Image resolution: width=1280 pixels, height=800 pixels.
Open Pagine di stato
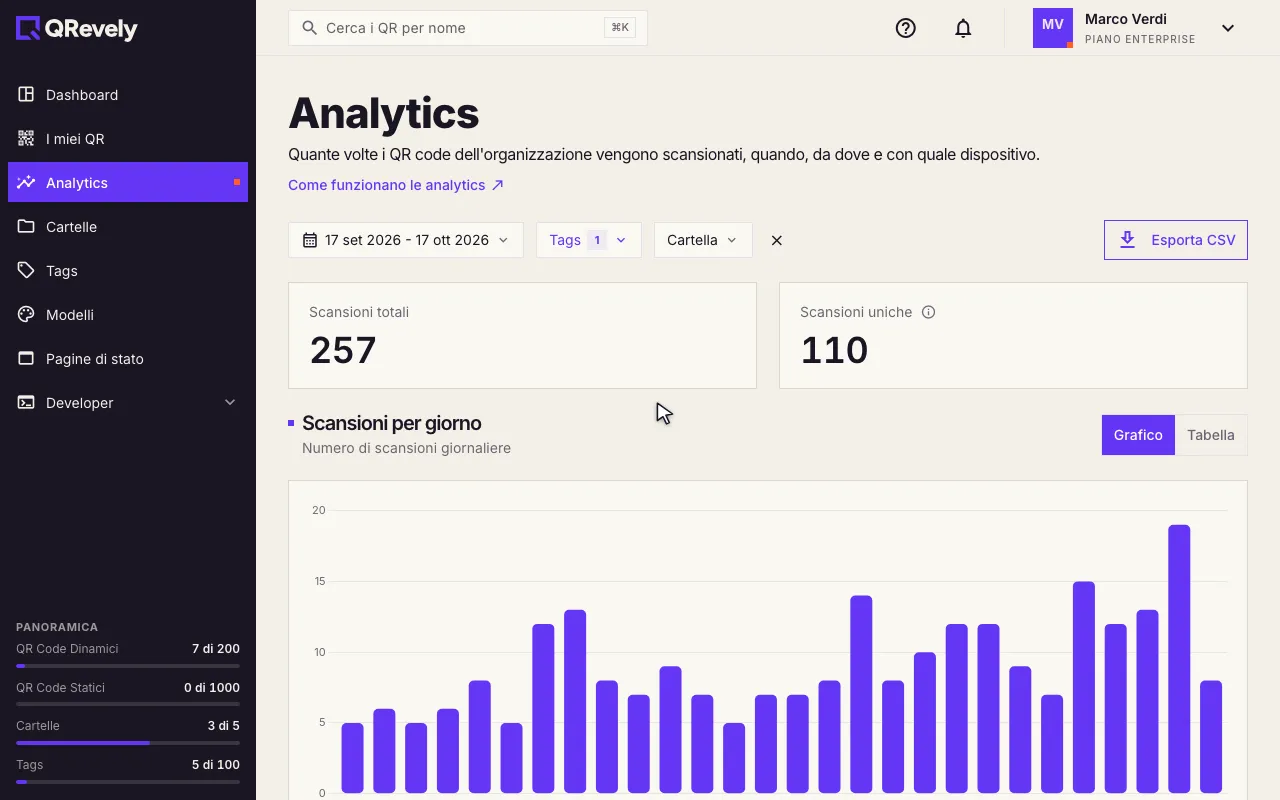tap(128, 359)
